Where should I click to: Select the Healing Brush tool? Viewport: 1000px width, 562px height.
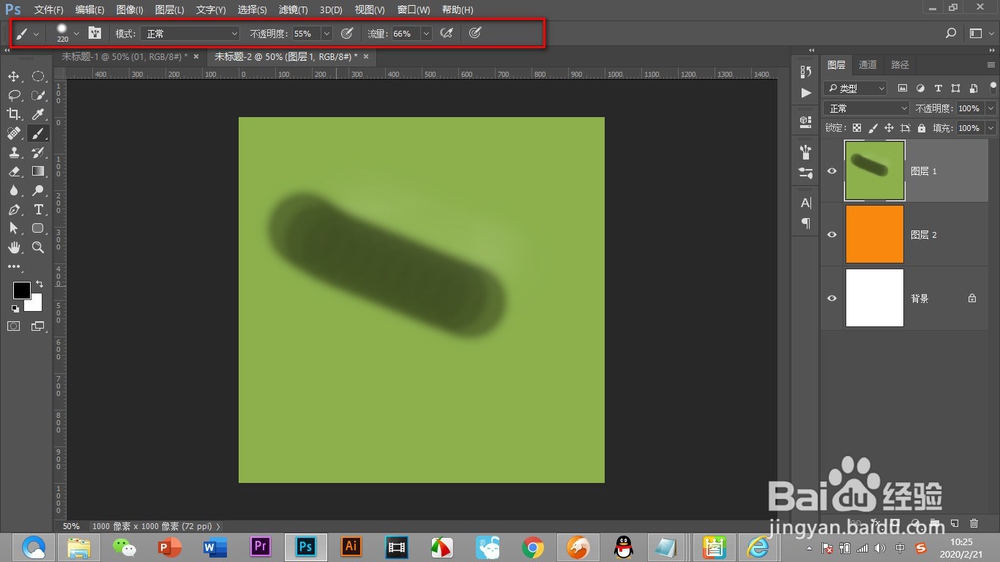[13, 133]
